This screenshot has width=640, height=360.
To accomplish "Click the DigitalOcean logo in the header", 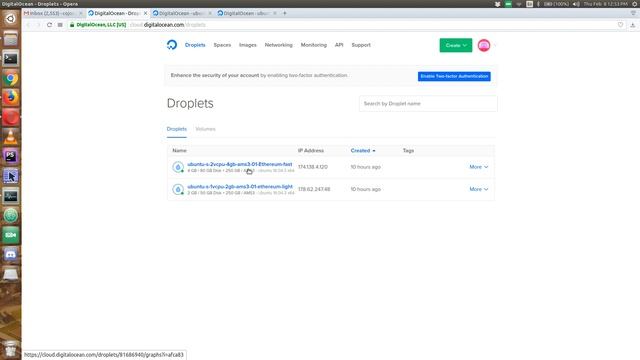I will (x=172, y=45).
